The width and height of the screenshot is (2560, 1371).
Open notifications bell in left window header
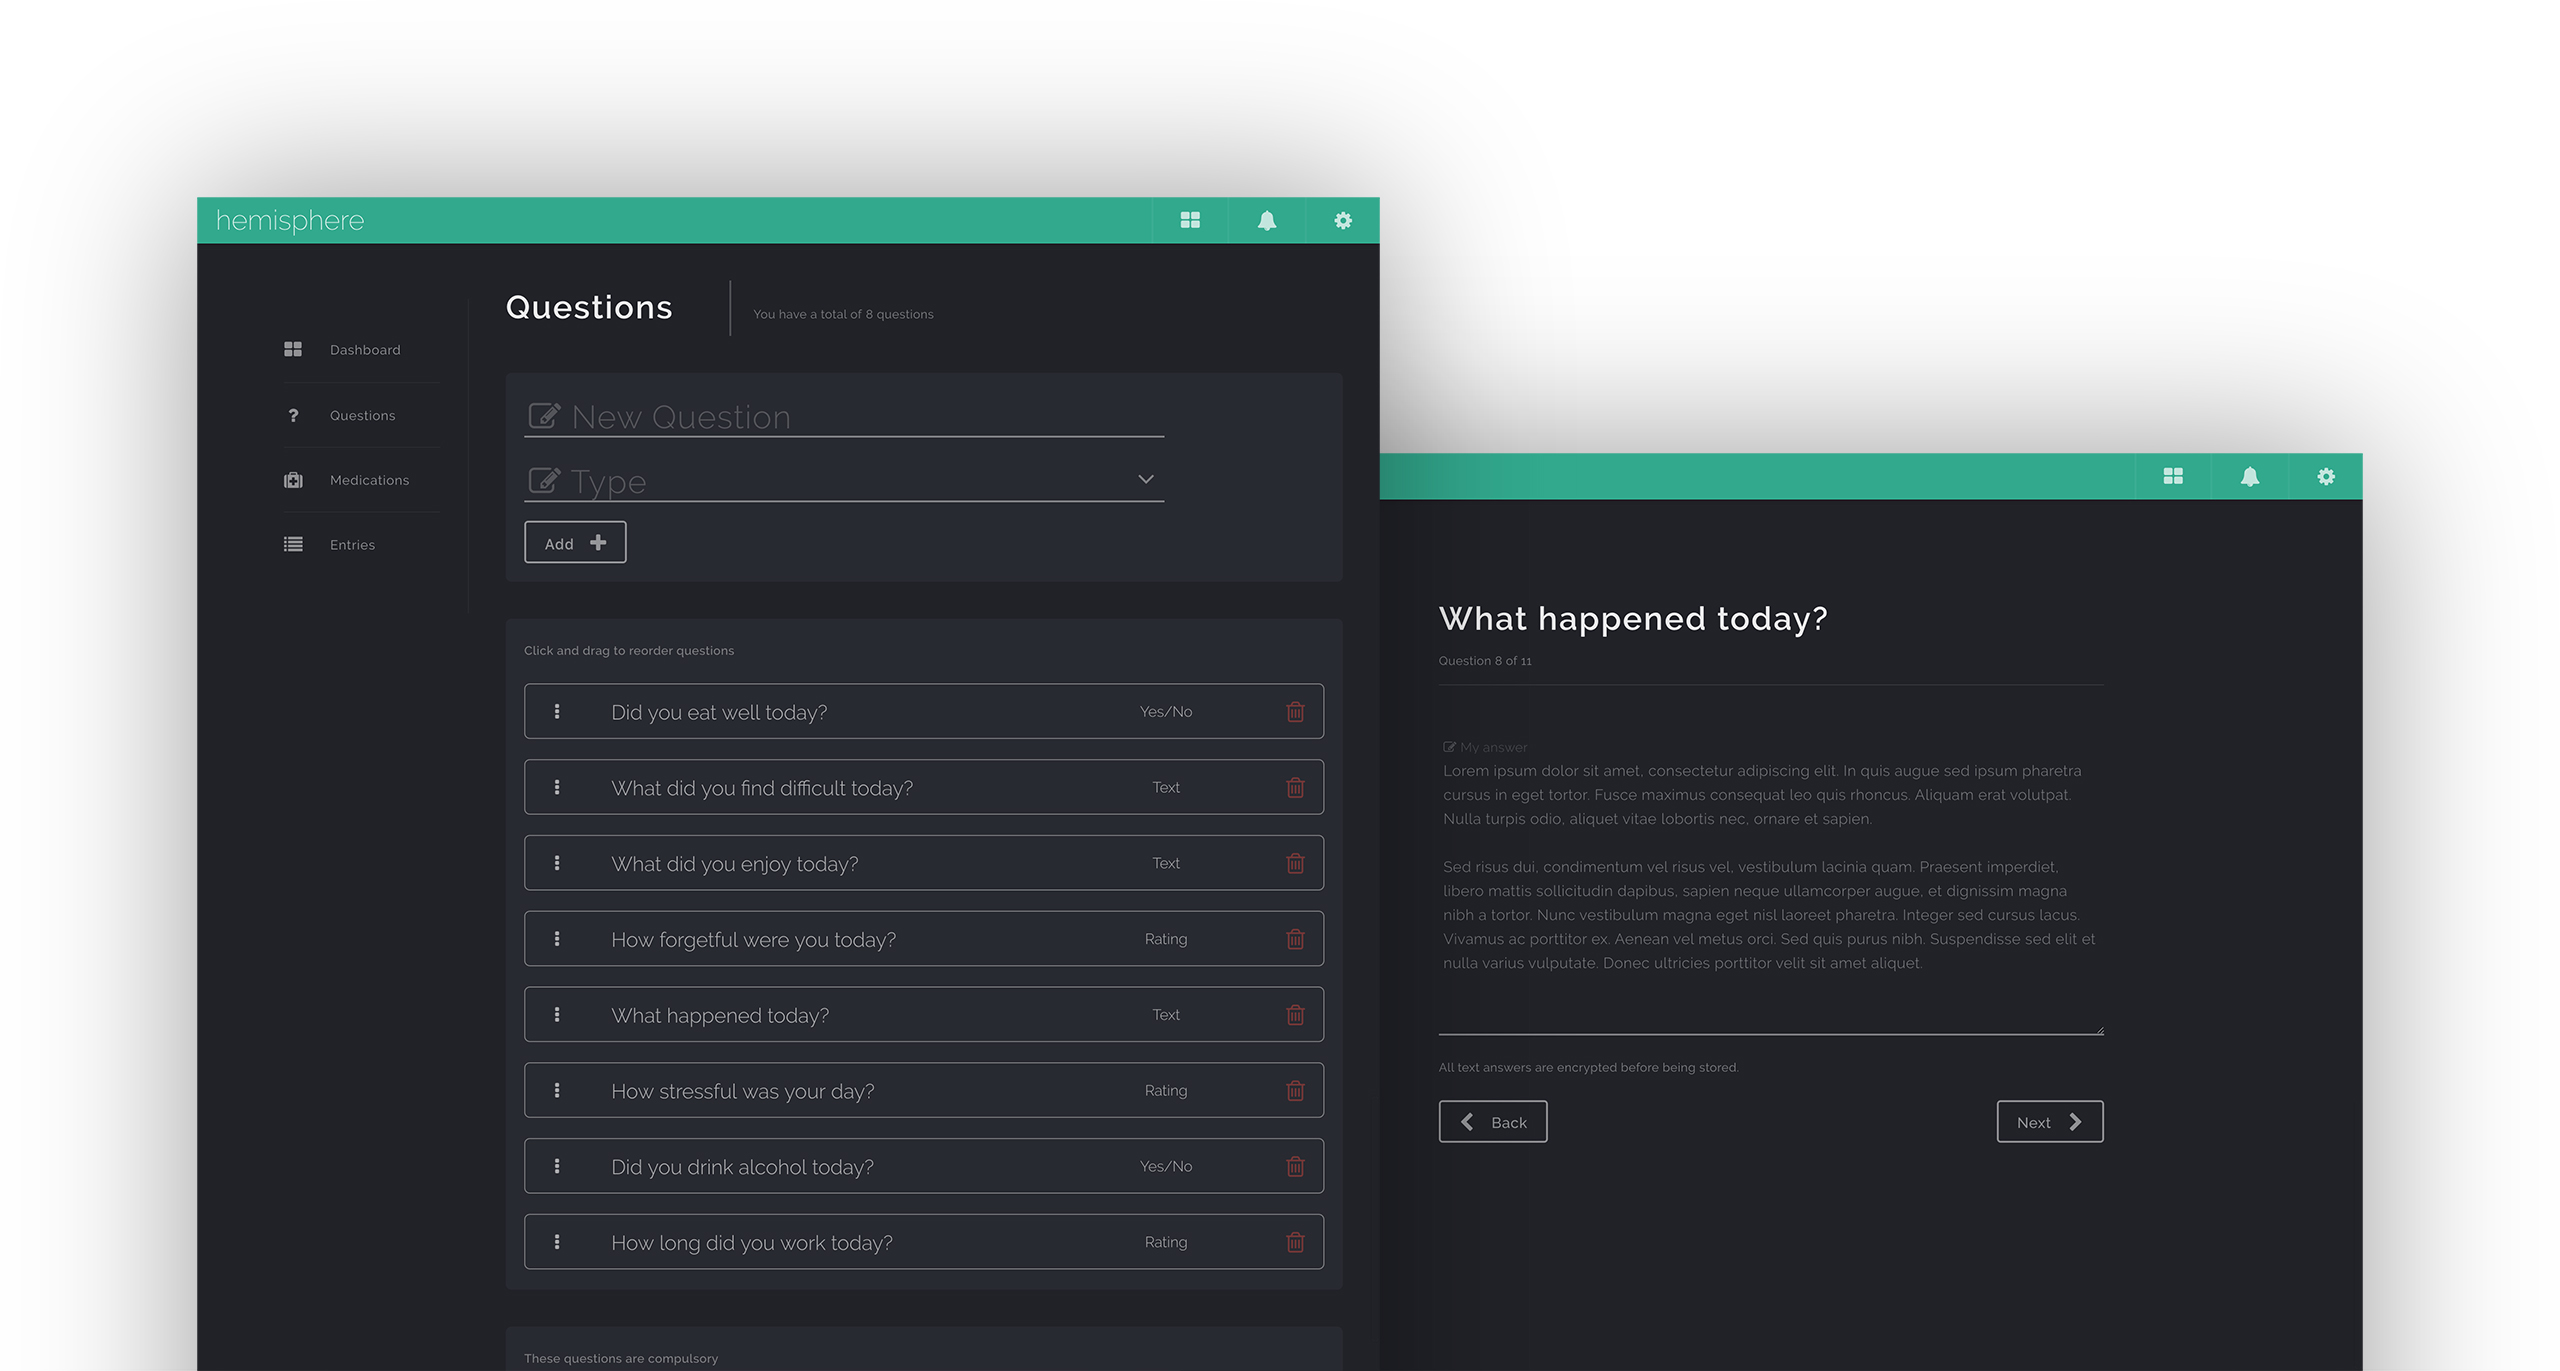tap(1266, 220)
